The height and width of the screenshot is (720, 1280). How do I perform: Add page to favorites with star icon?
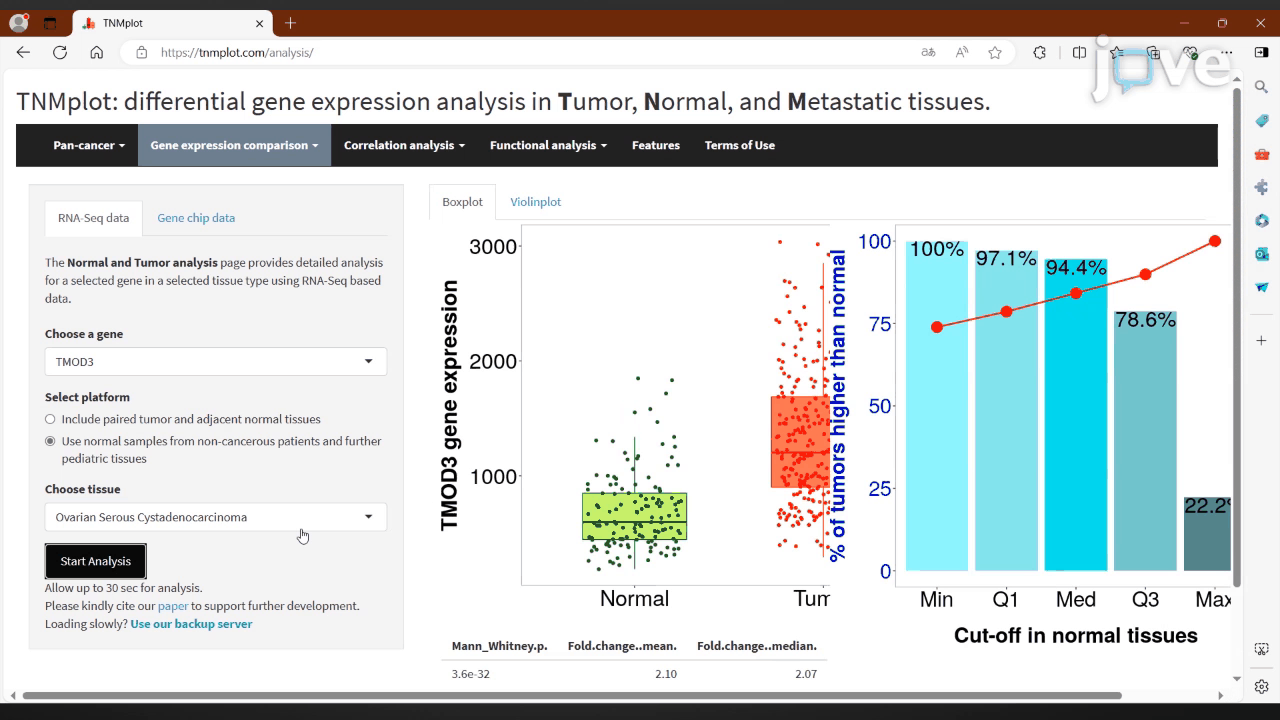[x=995, y=53]
